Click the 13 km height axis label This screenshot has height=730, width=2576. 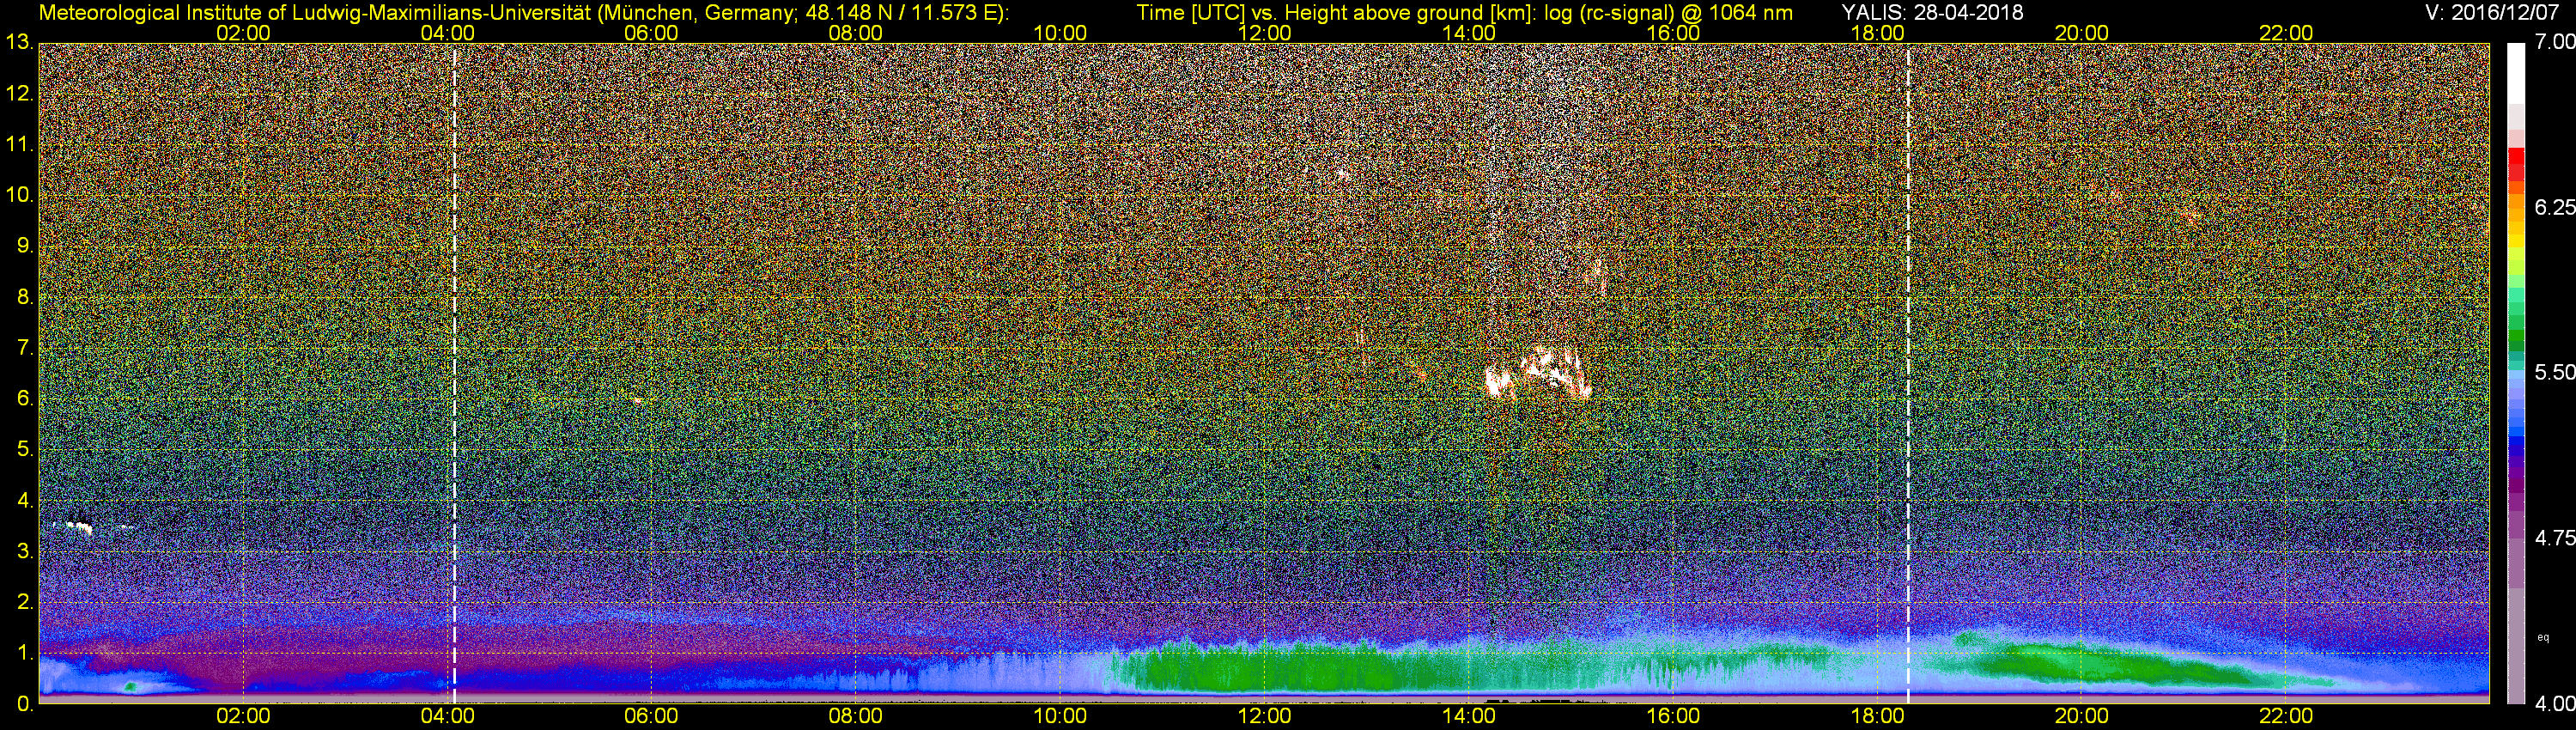click(x=19, y=42)
